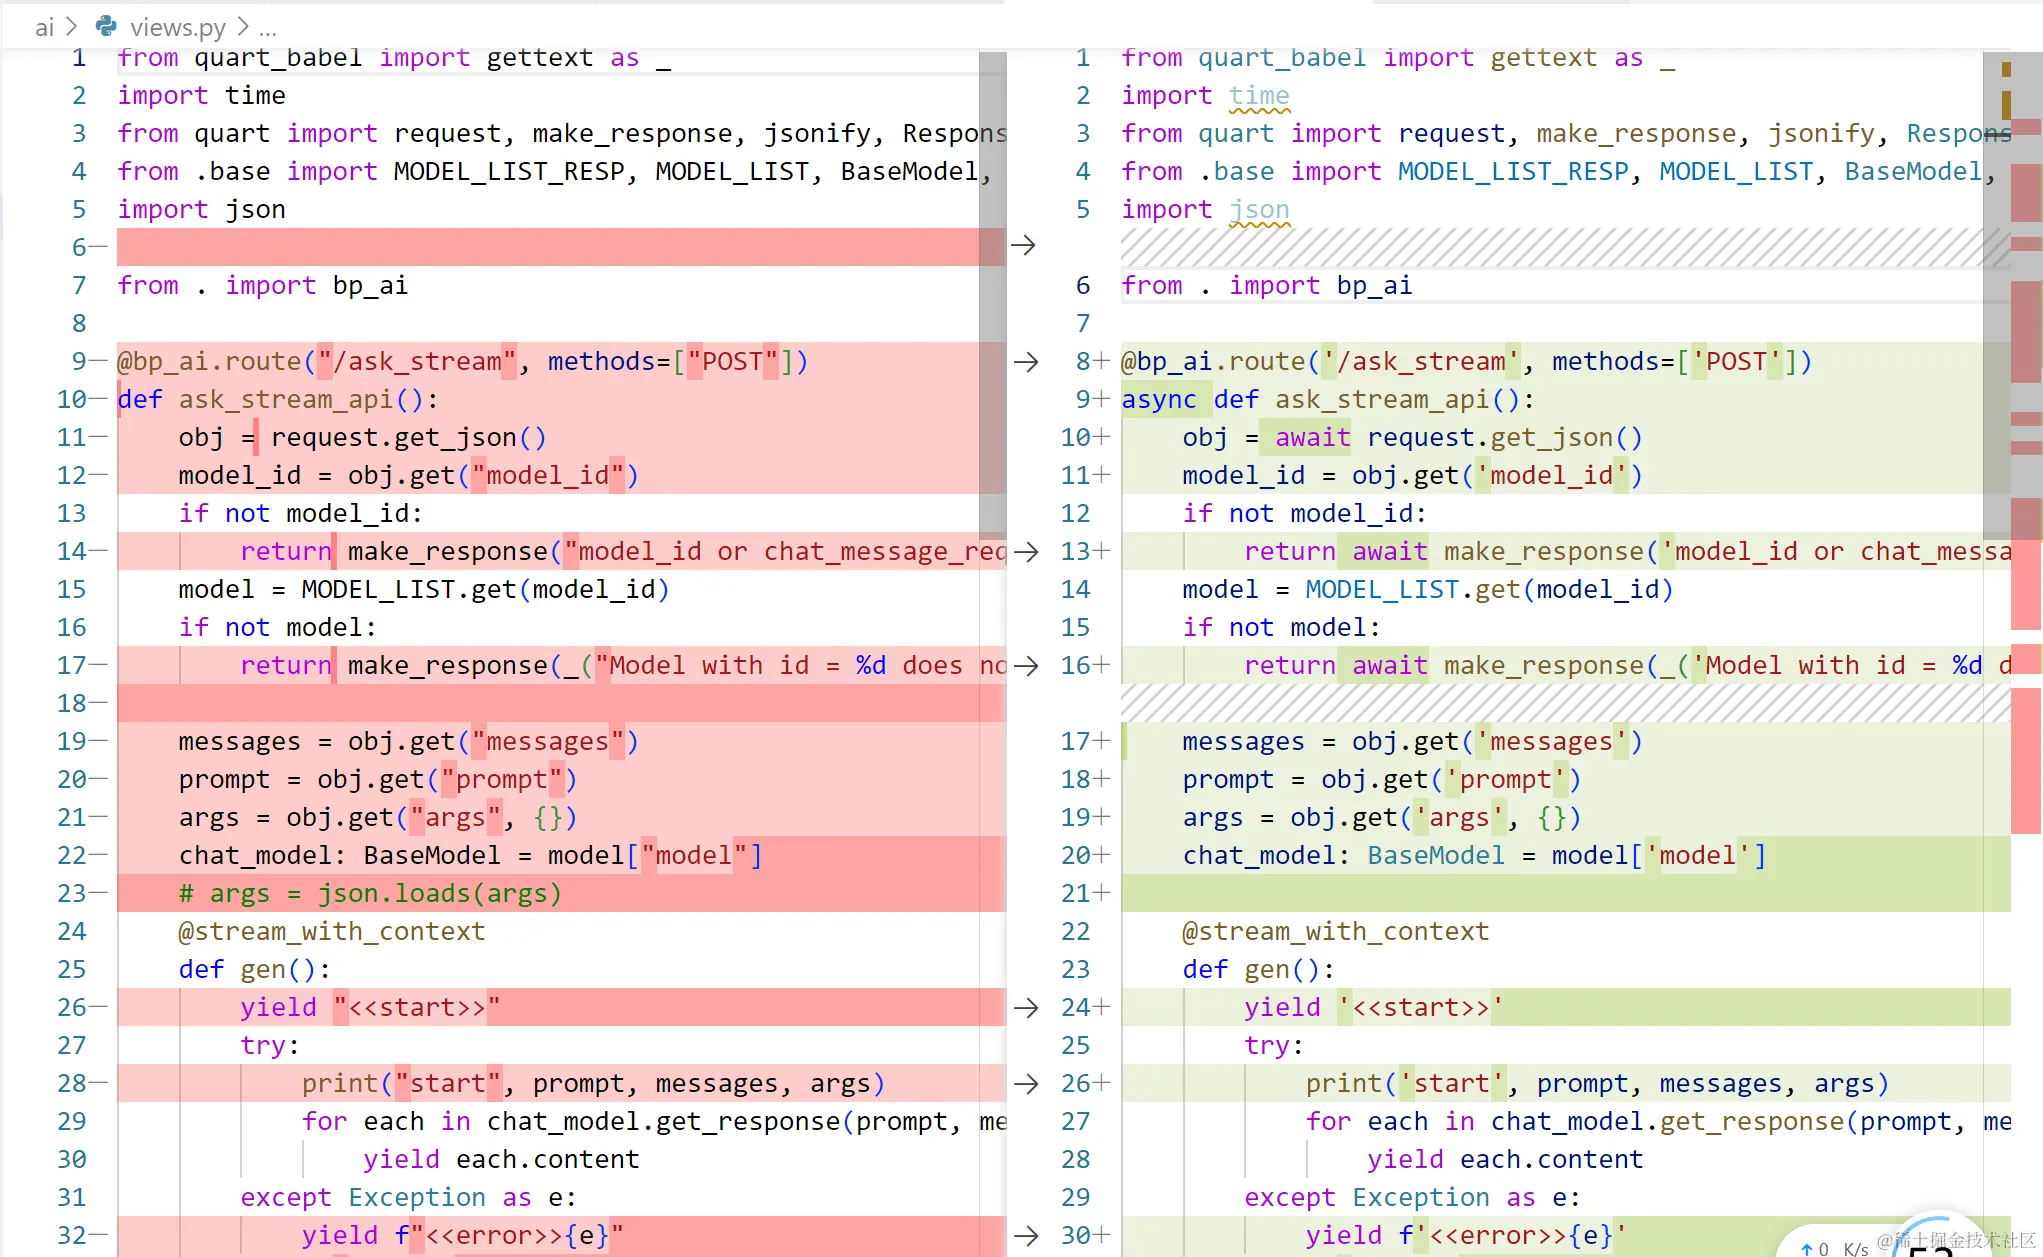Screen dimensions: 2043x1257
Task: Click "args = obj.get('args', {})" in right pane
Action: click(x=1382, y=817)
